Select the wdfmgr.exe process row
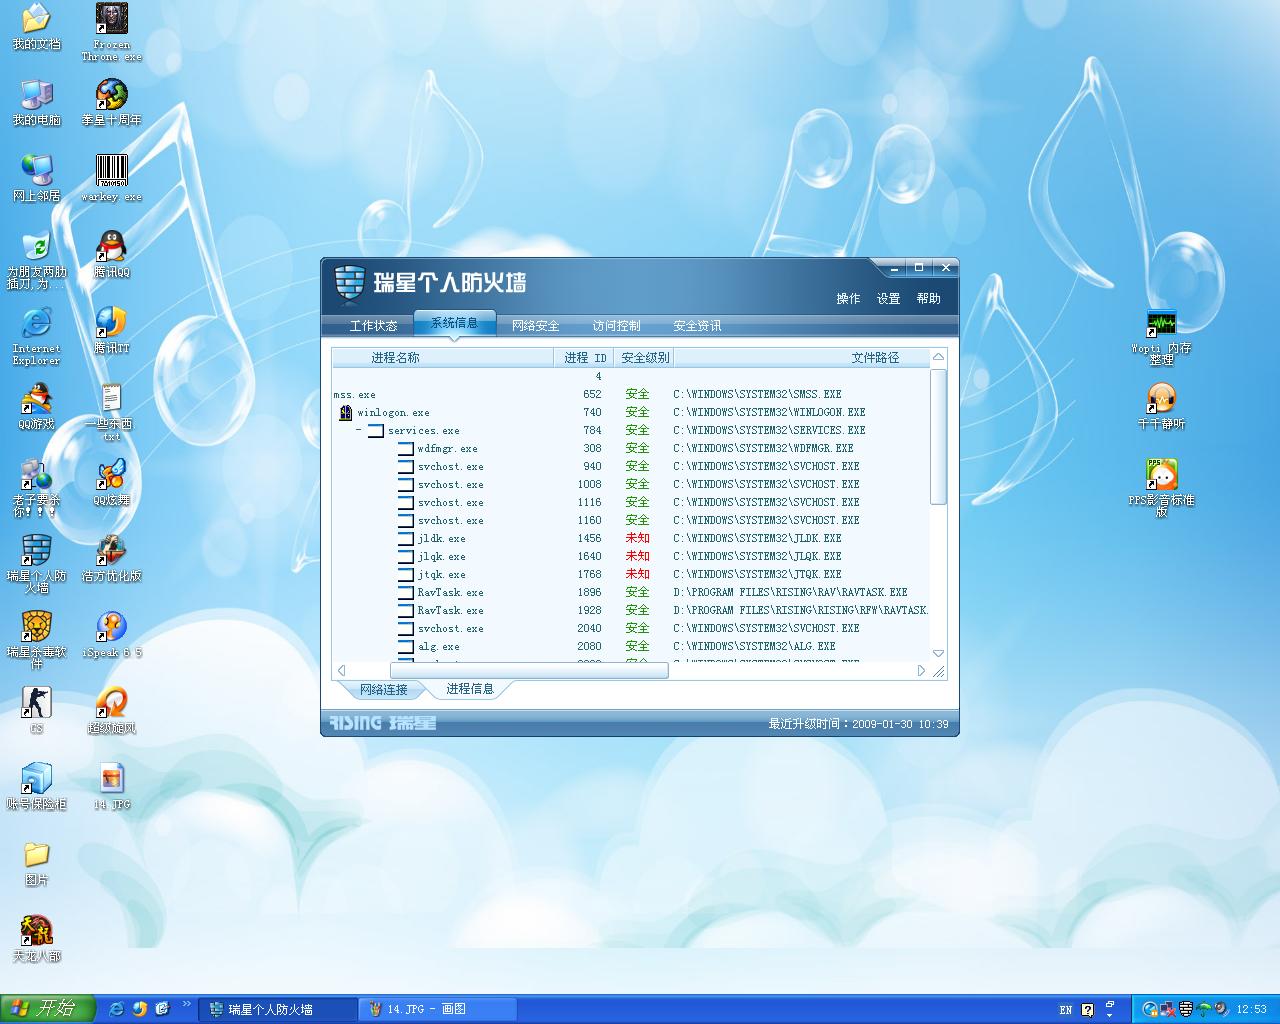The width and height of the screenshot is (1280, 1024). [631, 448]
